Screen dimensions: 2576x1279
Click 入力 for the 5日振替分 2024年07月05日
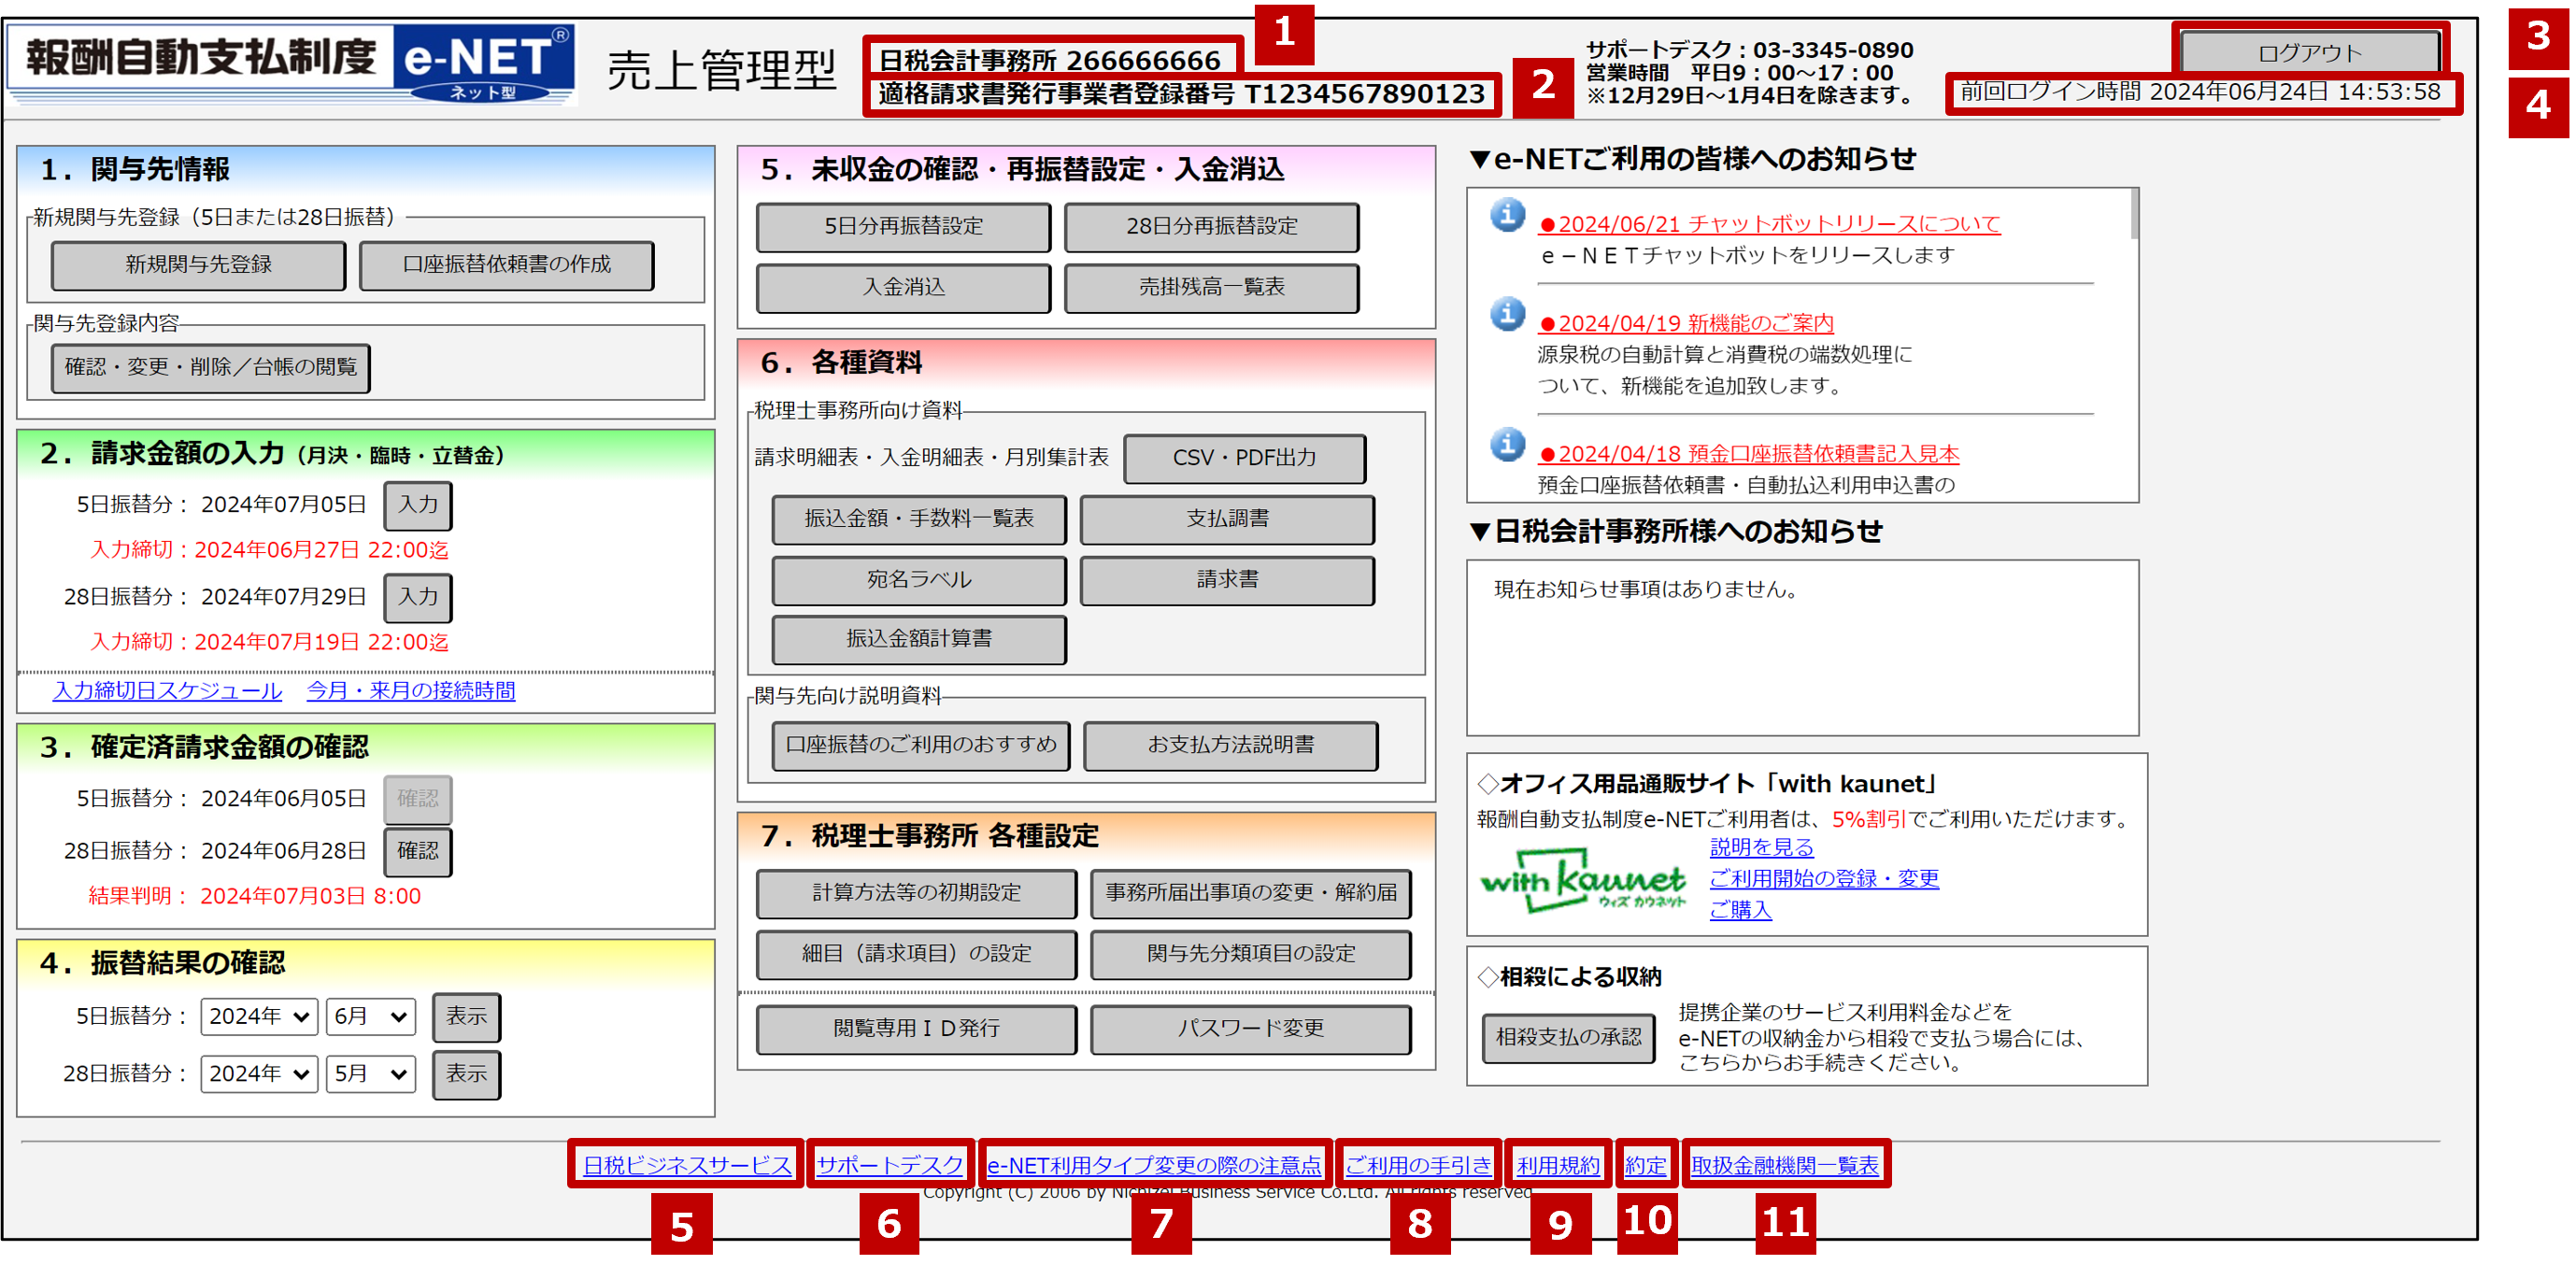click(418, 505)
